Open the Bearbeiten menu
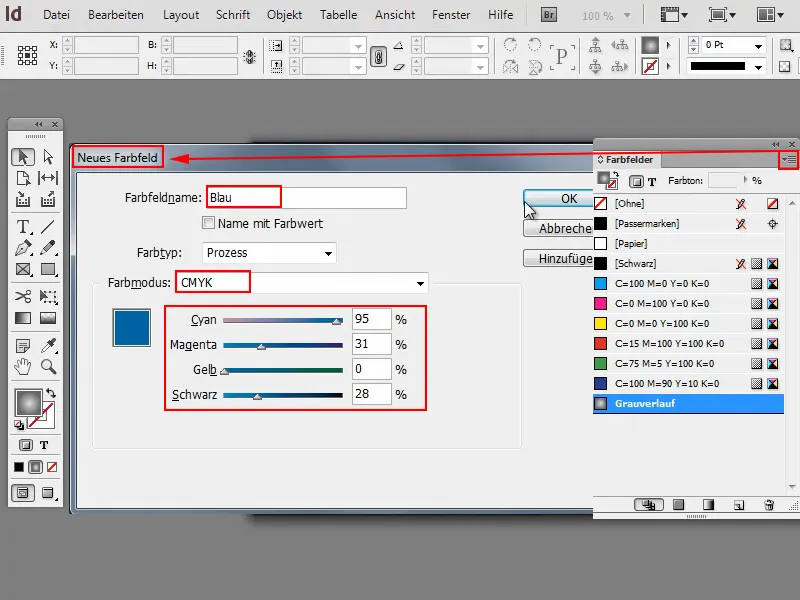800x600 pixels. tap(116, 15)
